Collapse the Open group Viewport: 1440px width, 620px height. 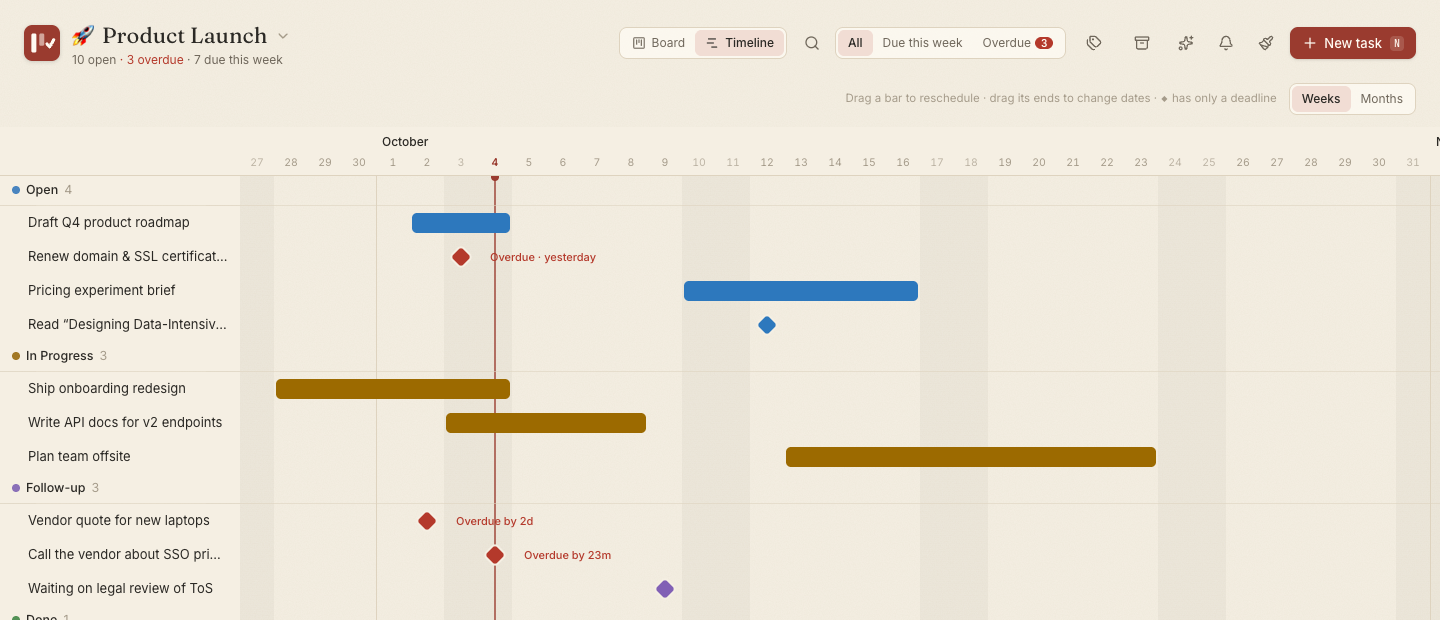coord(42,190)
